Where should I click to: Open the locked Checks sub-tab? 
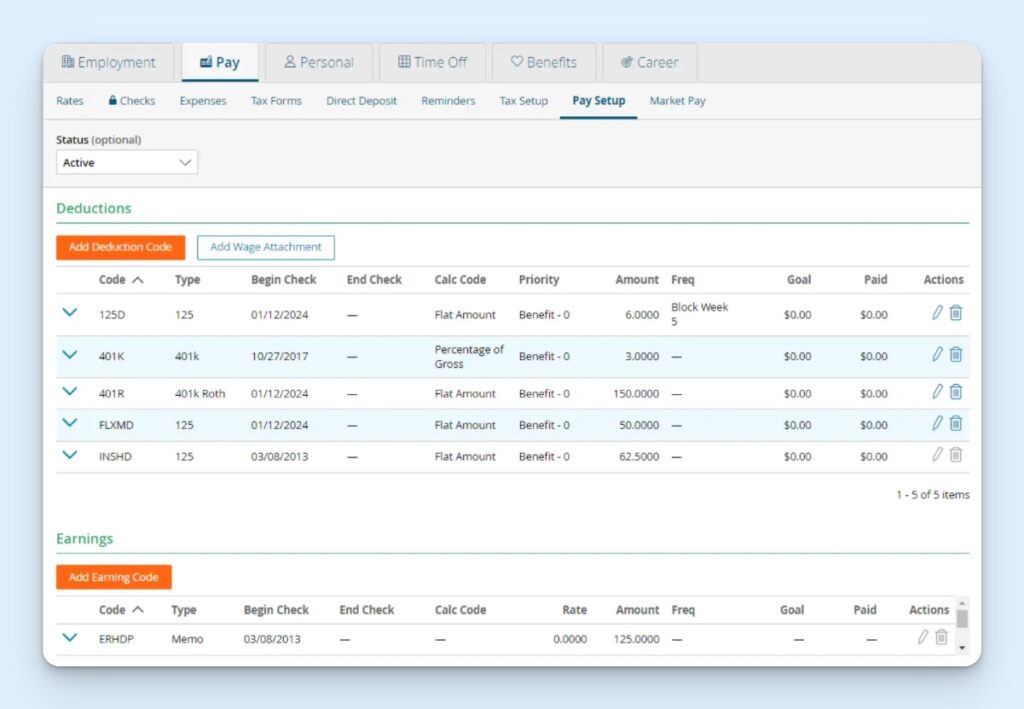tap(132, 101)
